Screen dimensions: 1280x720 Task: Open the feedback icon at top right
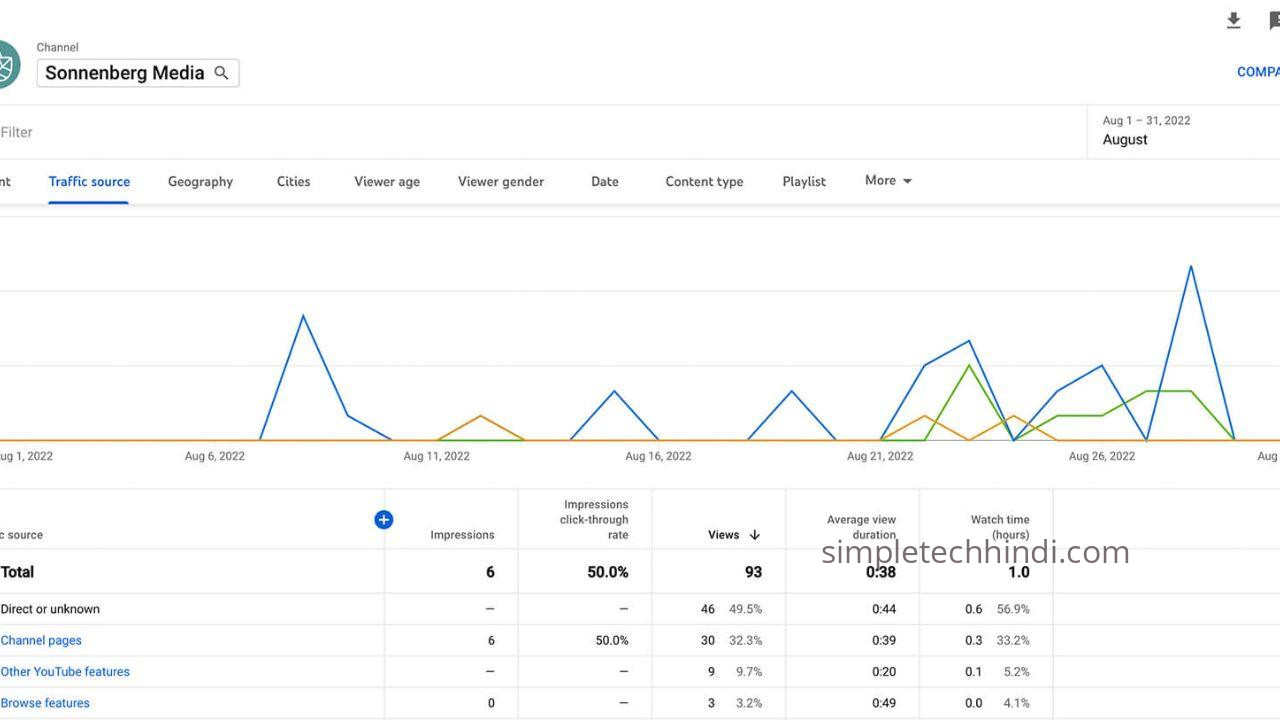tap(1274, 21)
